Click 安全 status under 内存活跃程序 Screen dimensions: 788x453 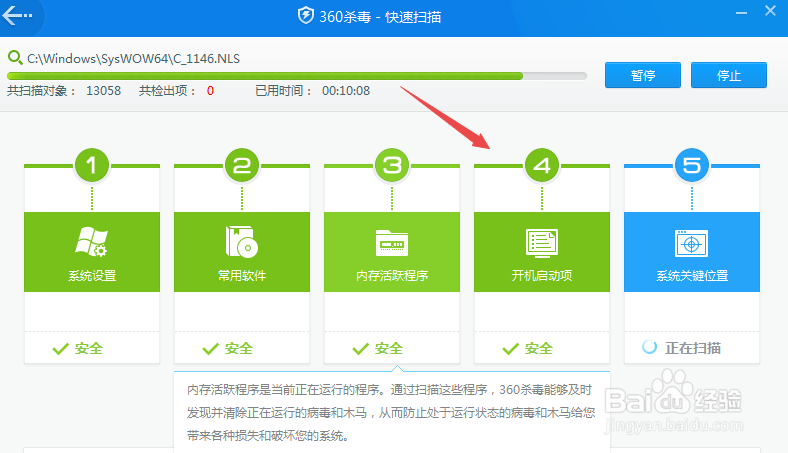pos(389,348)
